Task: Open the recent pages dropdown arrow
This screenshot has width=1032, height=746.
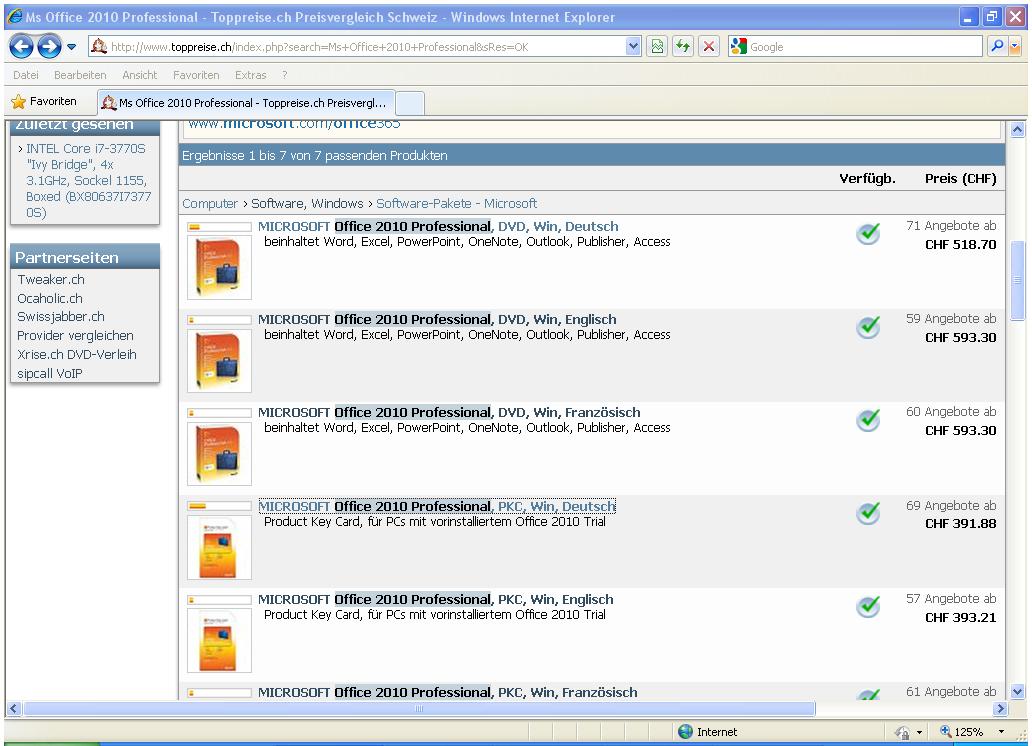Action: (x=72, y=47)
